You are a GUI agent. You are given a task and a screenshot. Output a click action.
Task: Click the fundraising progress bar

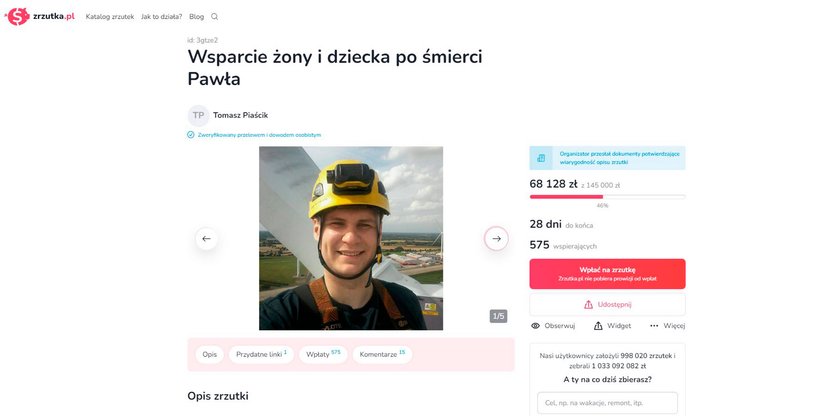click(x=608, y=197)
